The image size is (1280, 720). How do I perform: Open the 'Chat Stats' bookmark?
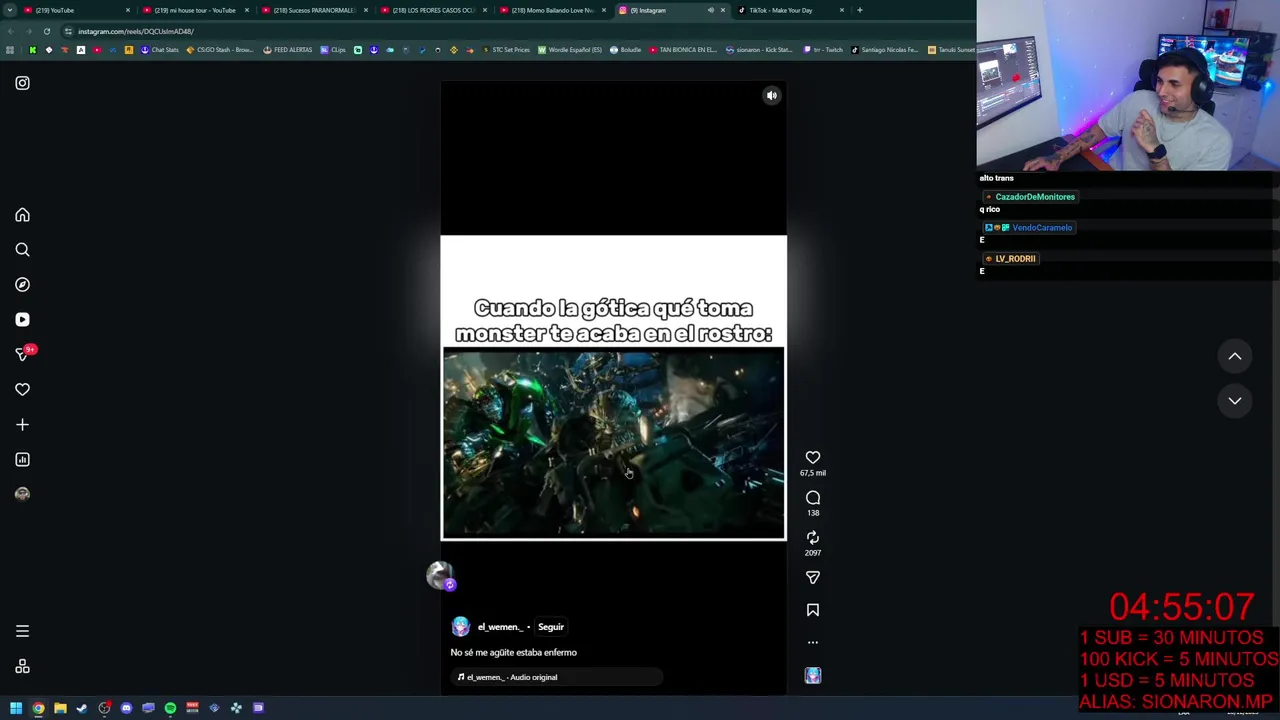[159, 50]
